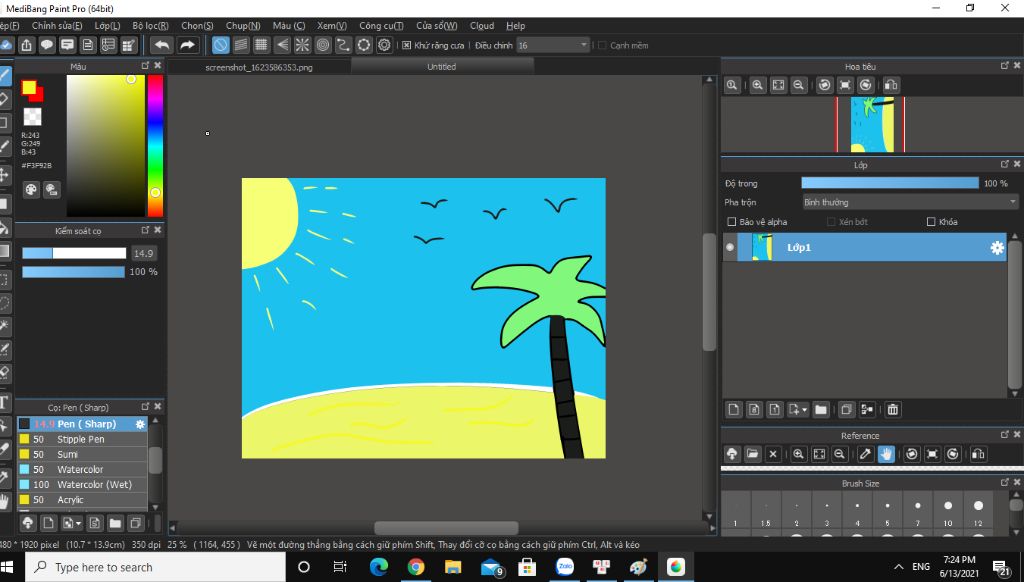
Task: Click the rainbow hue strip
Action: 155,146
